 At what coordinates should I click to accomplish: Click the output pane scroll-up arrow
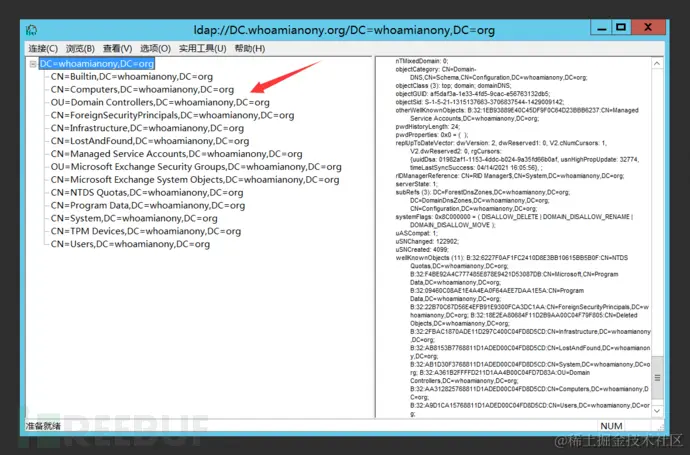657,63
